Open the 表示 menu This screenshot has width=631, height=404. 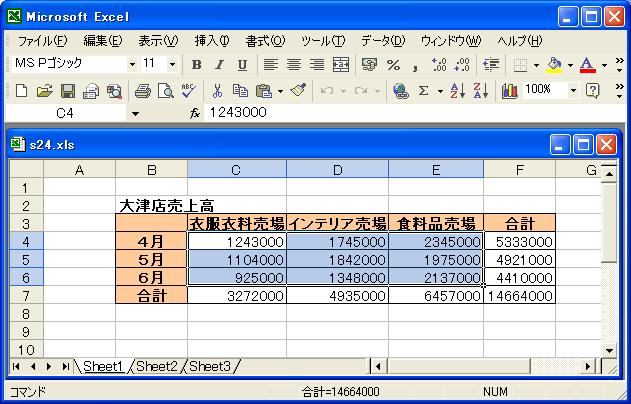coord(158,41)
